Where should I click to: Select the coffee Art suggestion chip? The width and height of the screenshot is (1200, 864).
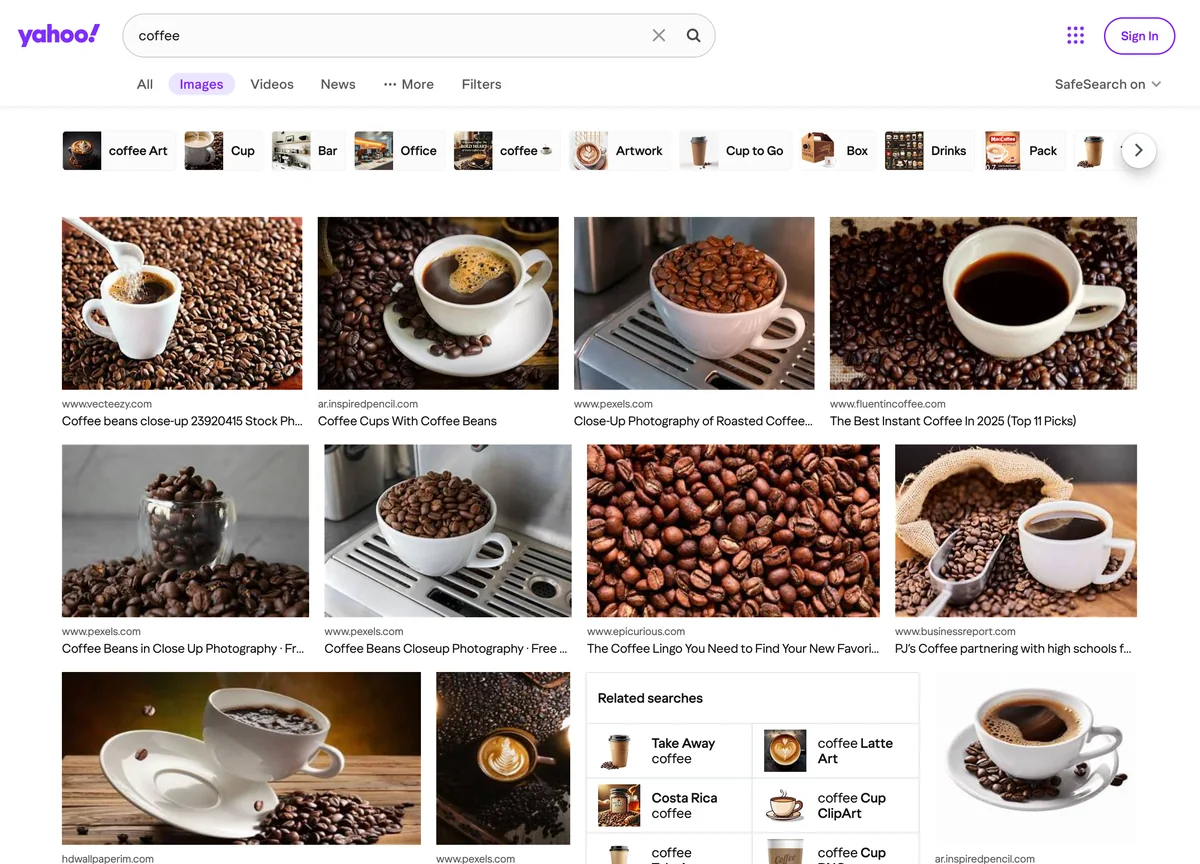119,151
